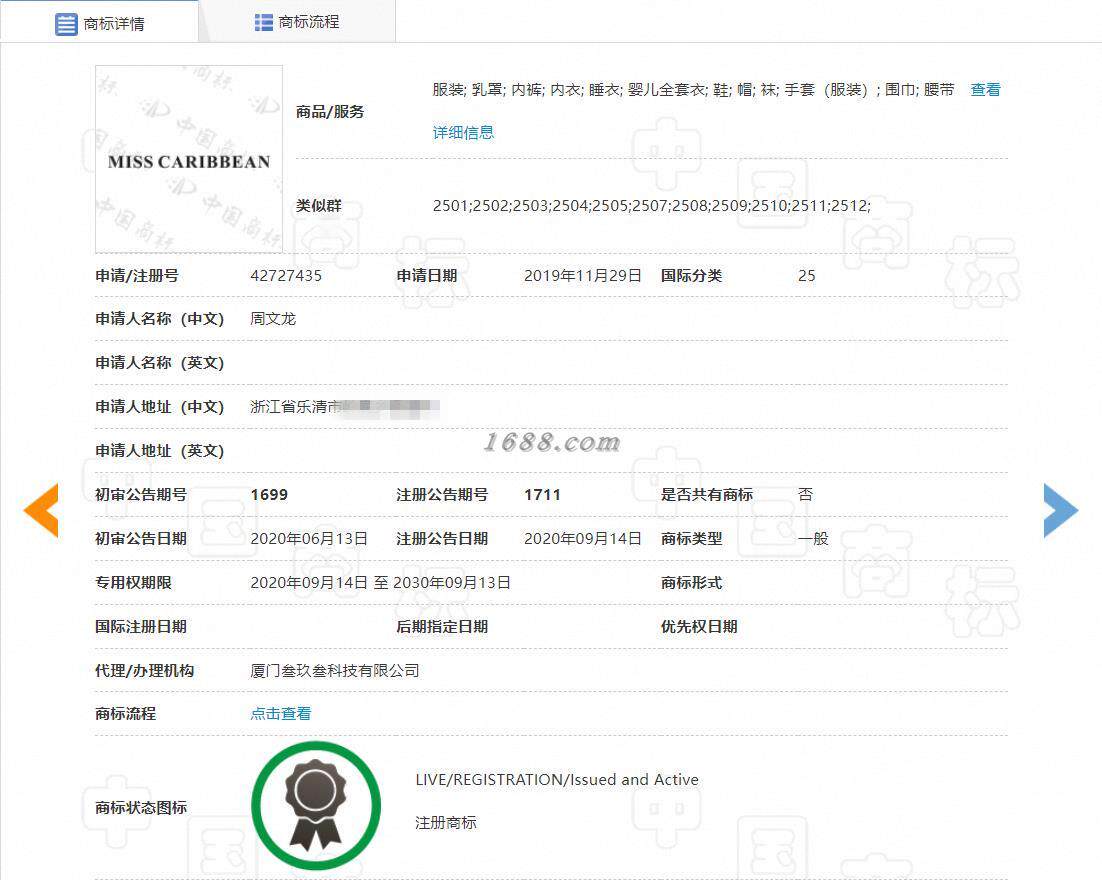Image resolution: width=1102 pixels, height=880 pixels.
Task: Click the international class value 25
Action: tap(807, 276)
